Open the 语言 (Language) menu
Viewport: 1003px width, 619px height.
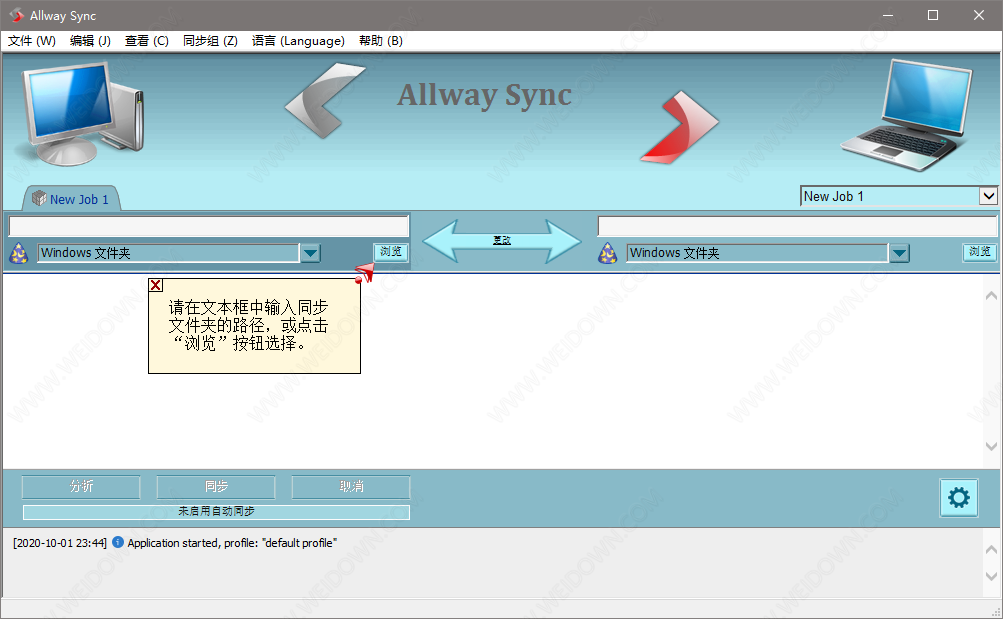(x=298, y=41)
